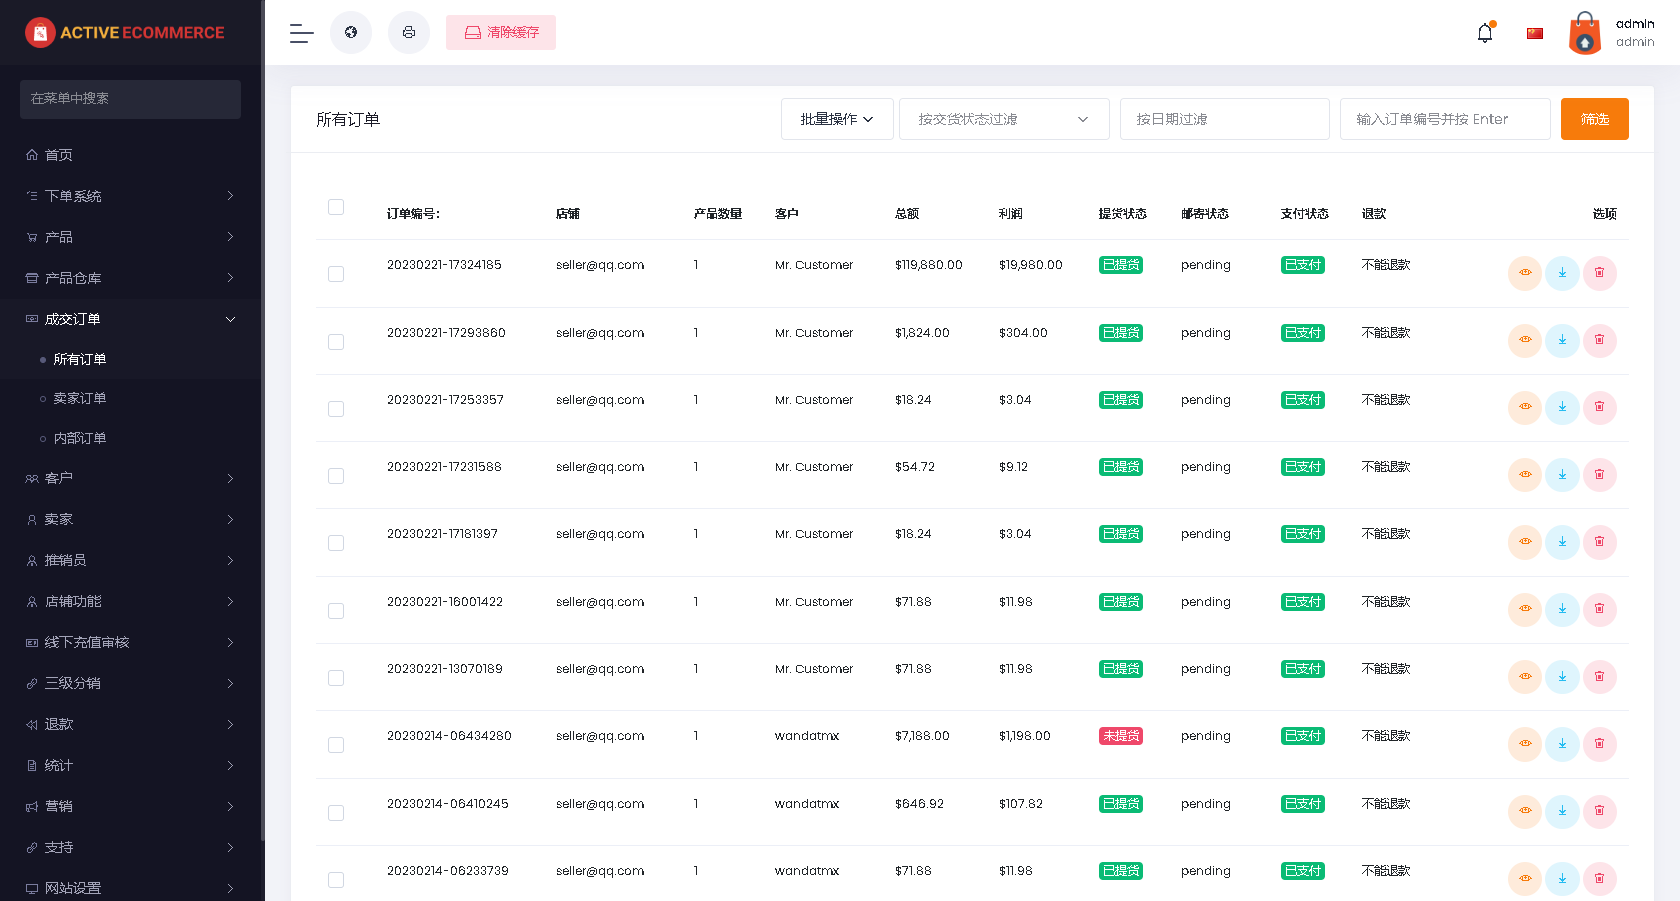Viewport: 1680px width, 901px height.
Task: View order 20230221-17293860 details
Action: [x=1525, y=340]
